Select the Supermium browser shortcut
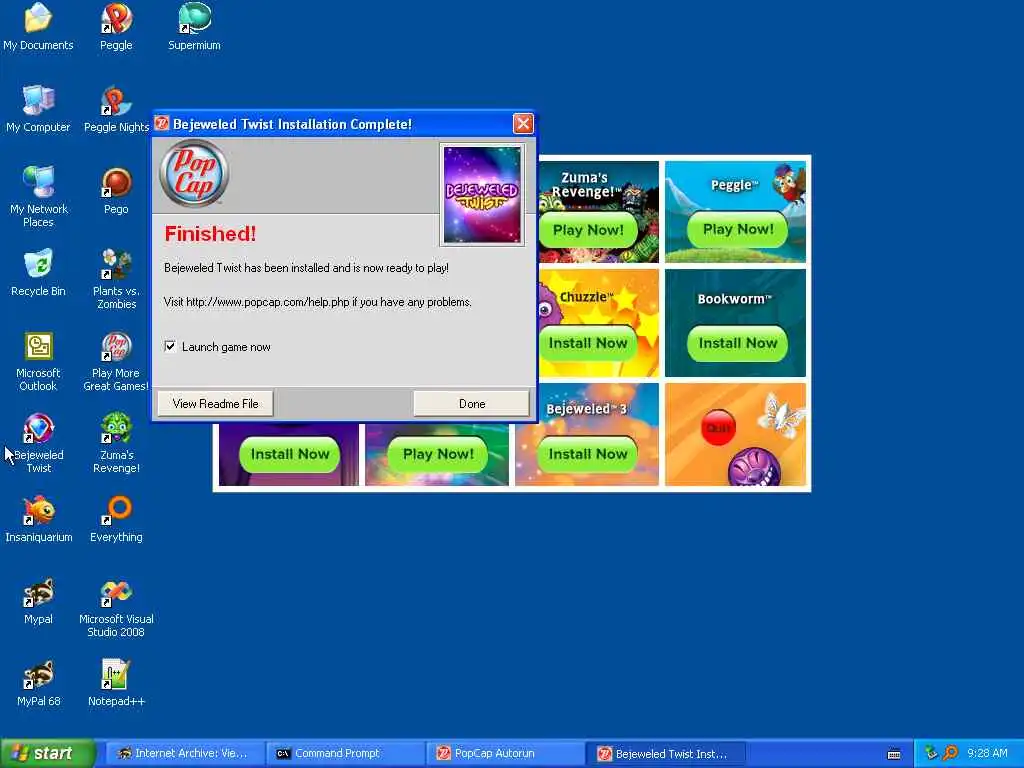This screenshot has width=1024, height=768. pyautogui.click(x=194, y=27)
